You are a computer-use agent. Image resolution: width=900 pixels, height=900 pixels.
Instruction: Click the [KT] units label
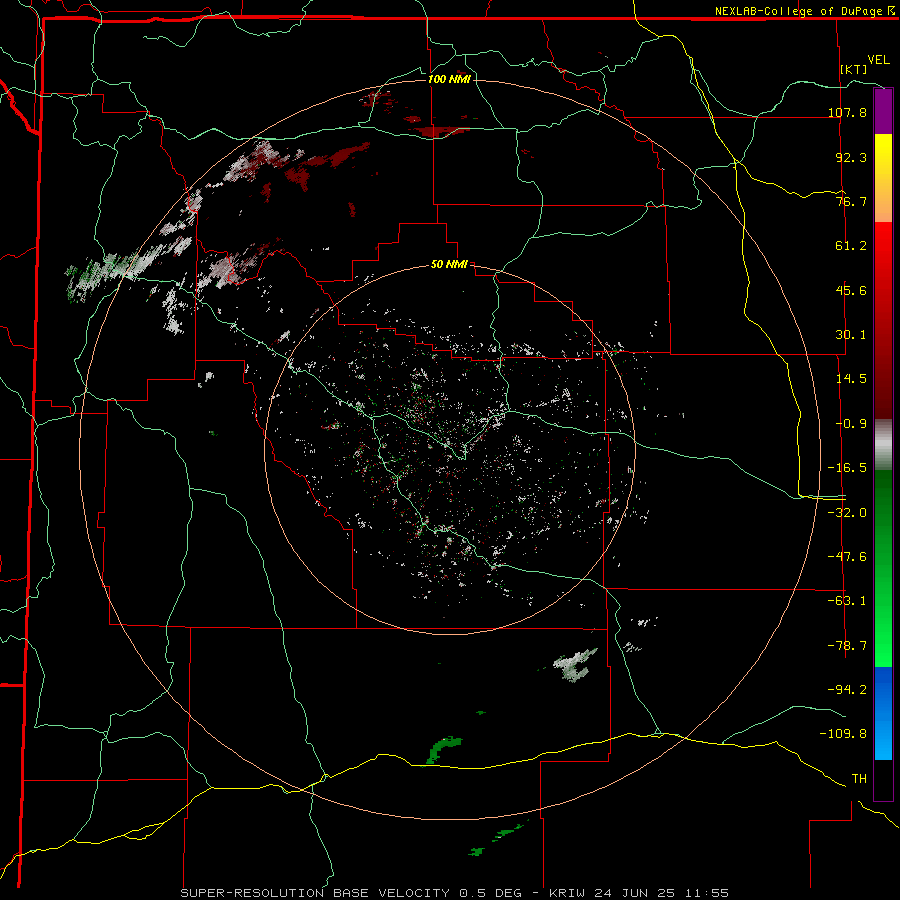(x=854, y=69)
